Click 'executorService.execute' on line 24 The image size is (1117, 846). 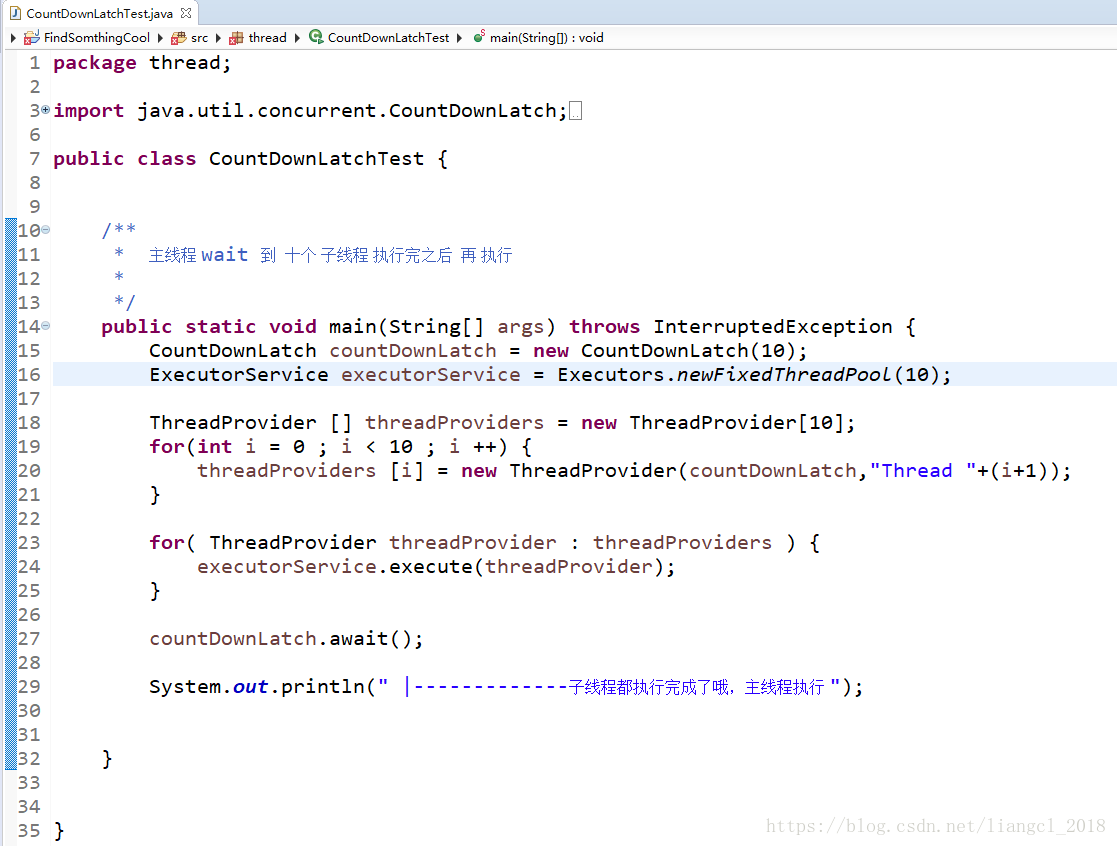[335, 567]
